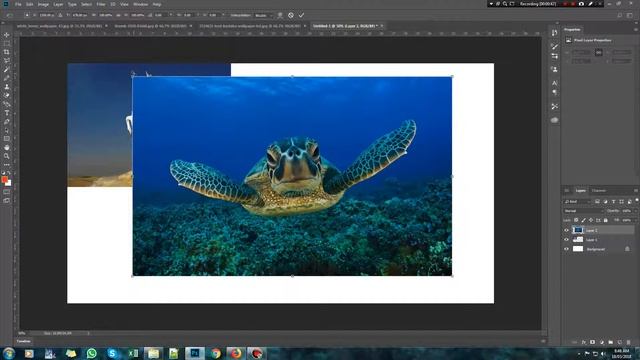Open the File menu
The width and height of the screenshot is (640, 360).
coord(18,4)
